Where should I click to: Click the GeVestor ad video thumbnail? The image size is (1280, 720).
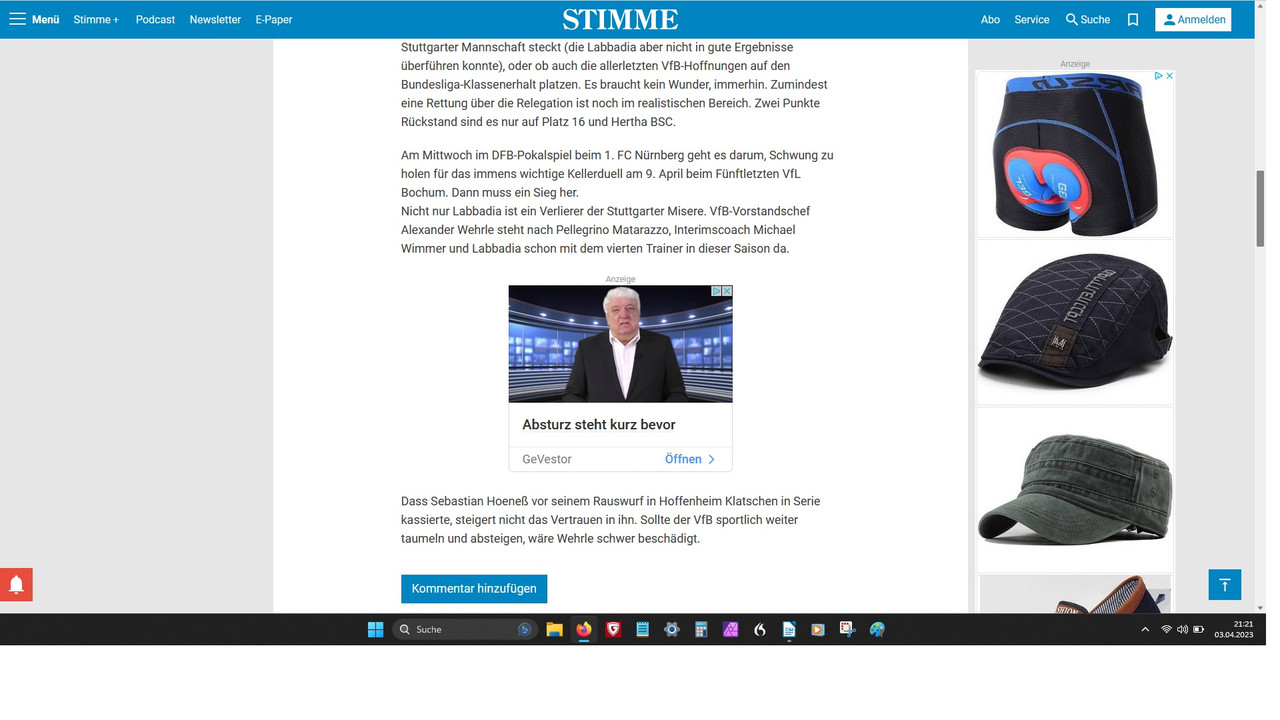pyautogui.click(x=620, y=344)
